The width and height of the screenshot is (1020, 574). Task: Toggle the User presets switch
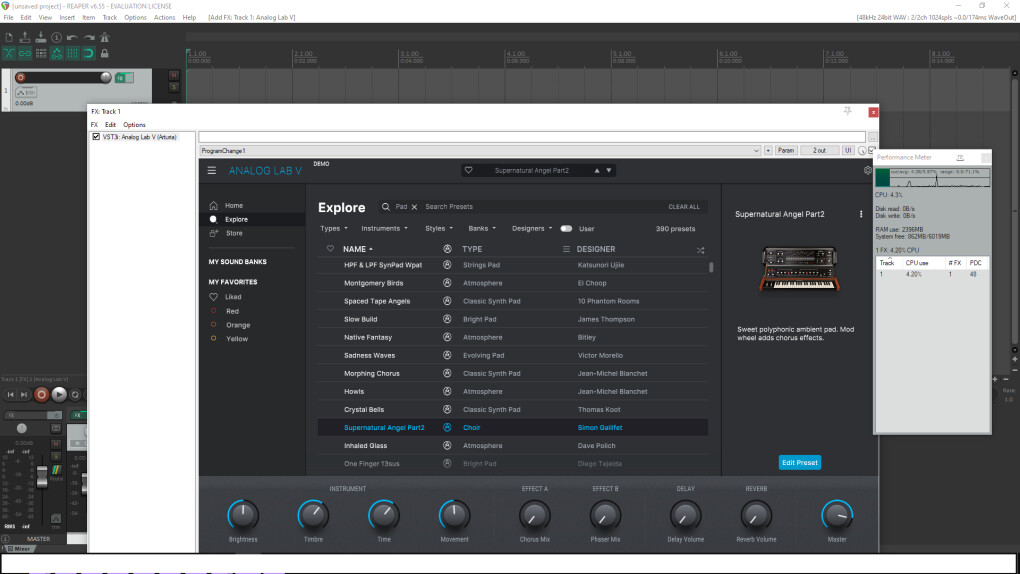[x=567, y=228]
